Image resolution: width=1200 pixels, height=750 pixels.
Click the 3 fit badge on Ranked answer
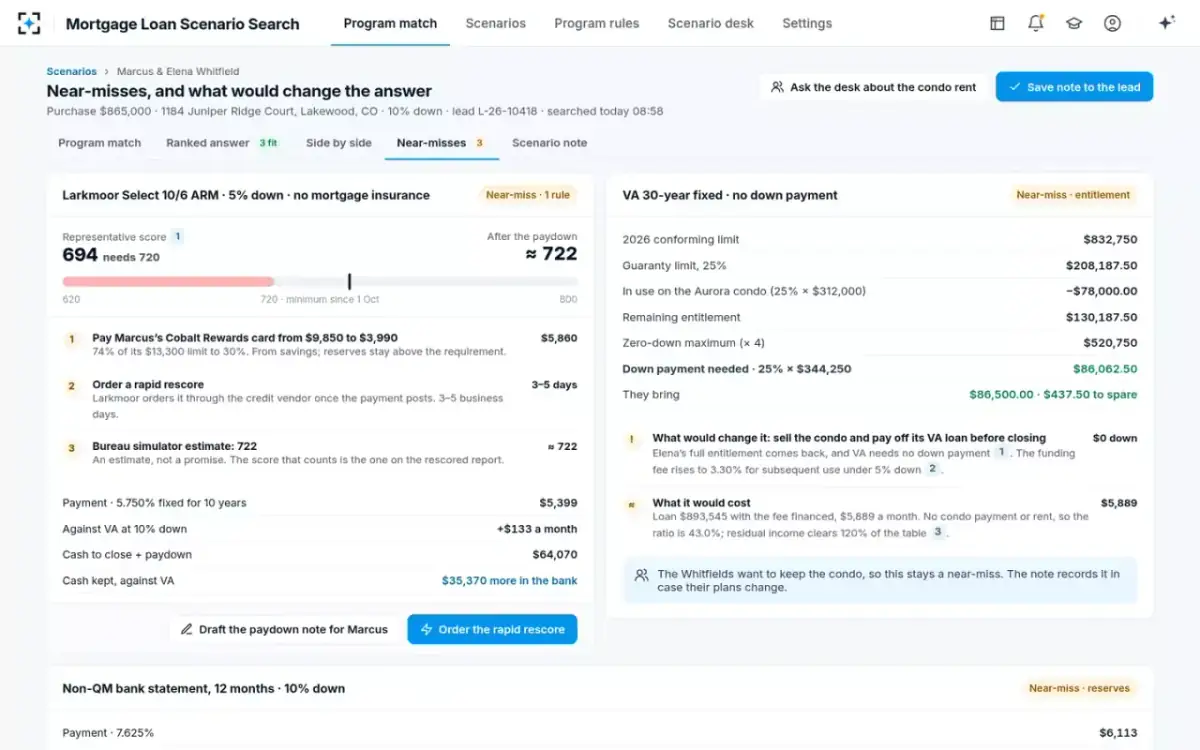(x=268, y=143)
